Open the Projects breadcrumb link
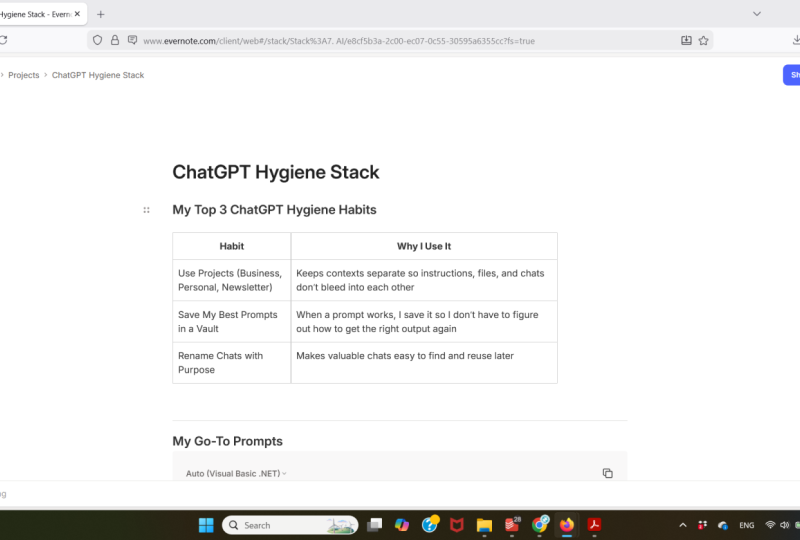The width and height of the screenshot is (800, 540). click(x=23, y=75)
